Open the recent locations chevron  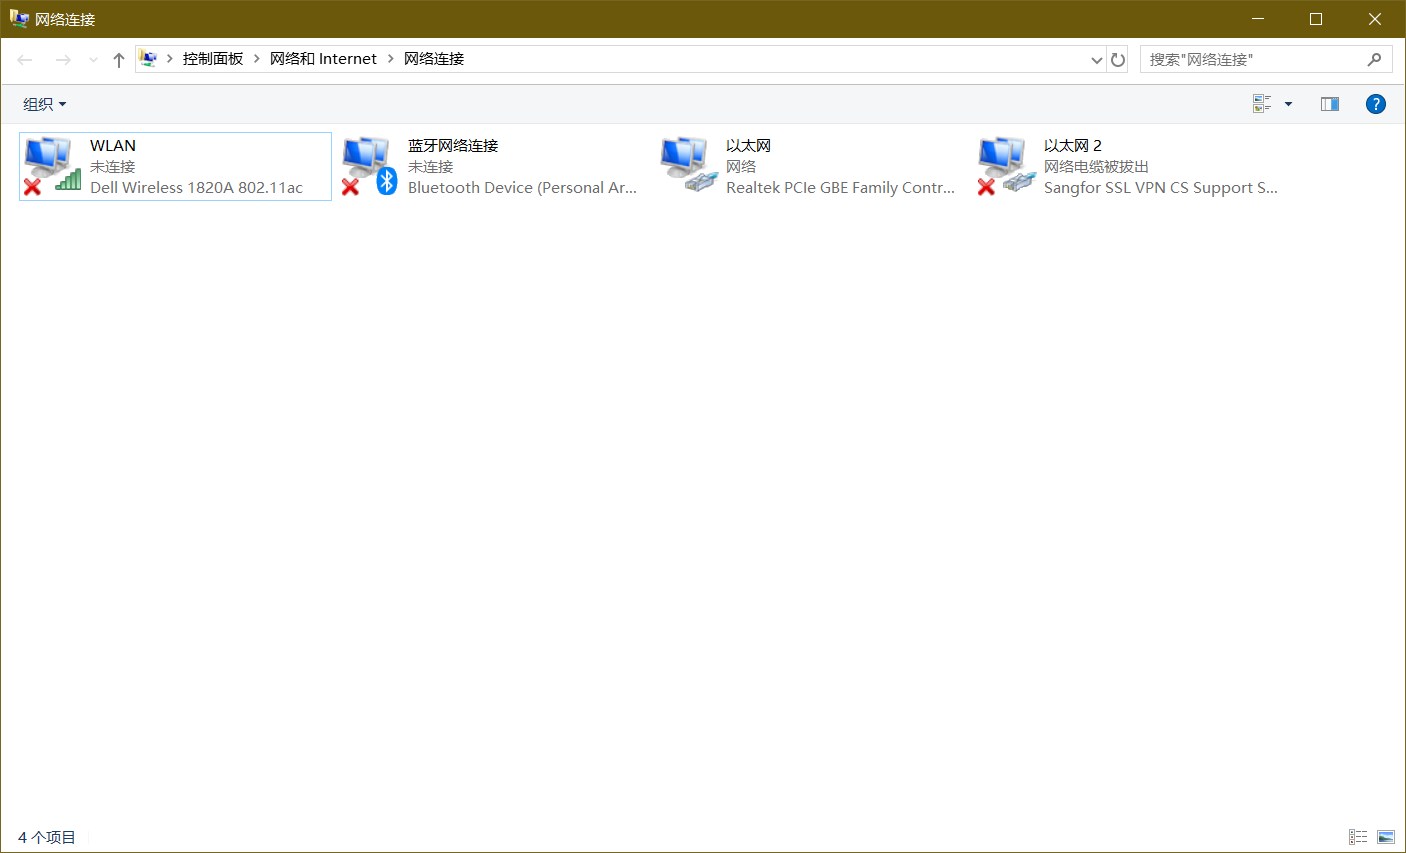93,60
